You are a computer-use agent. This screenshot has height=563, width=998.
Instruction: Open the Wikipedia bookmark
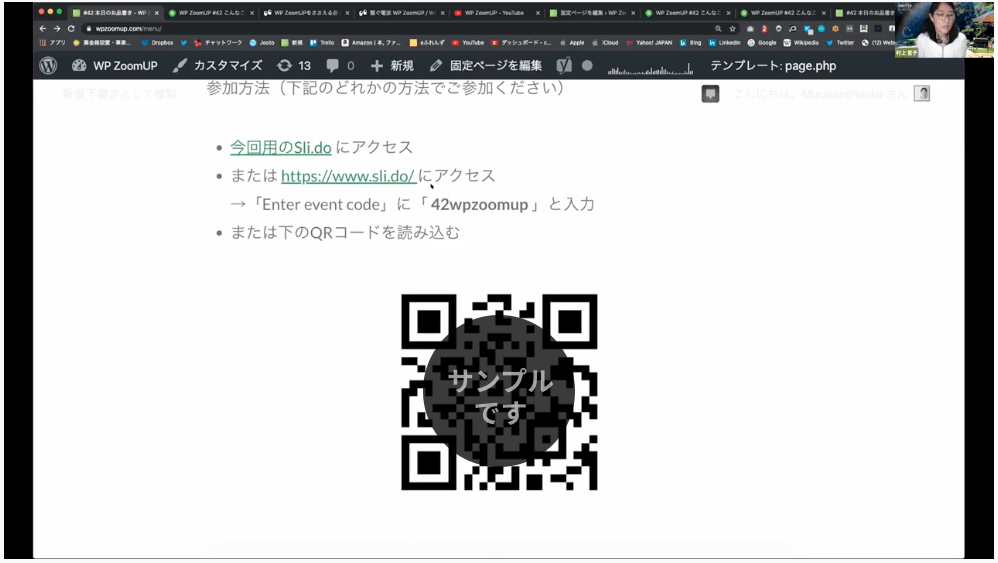(x=801, y=43)
